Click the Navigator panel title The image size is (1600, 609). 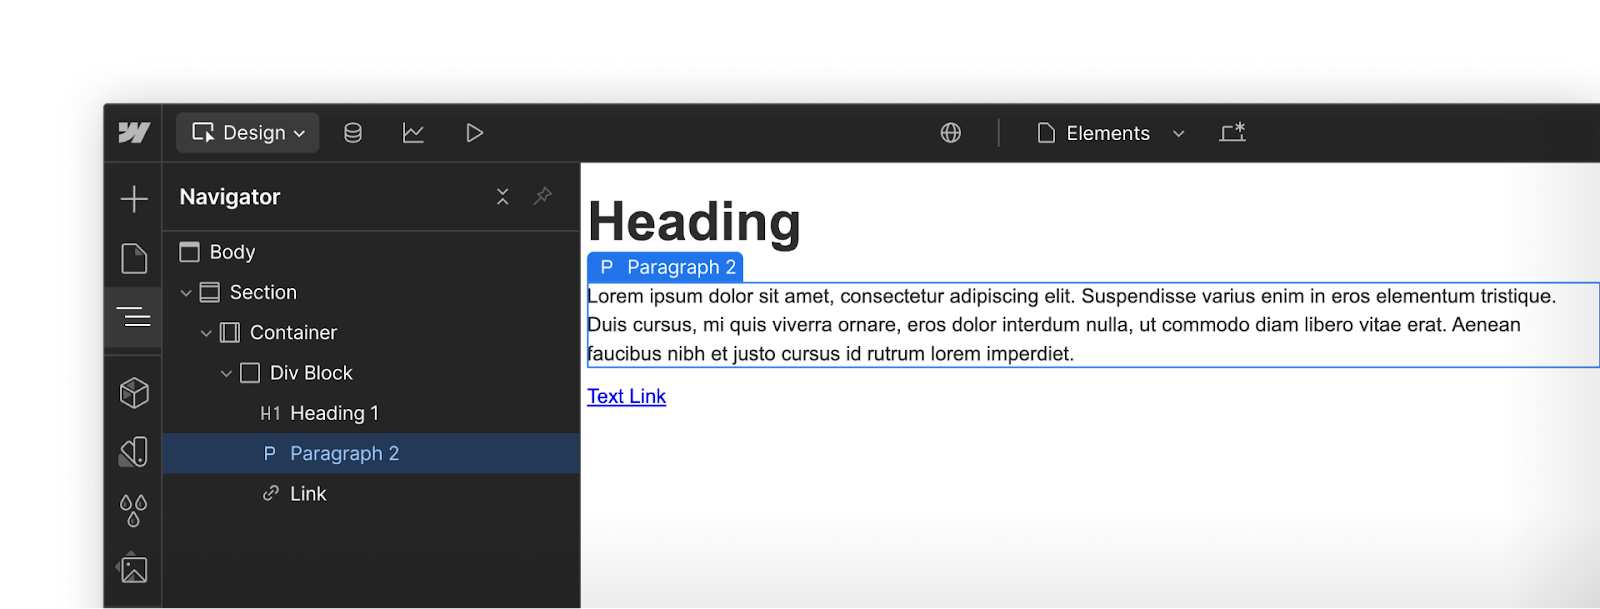point(230,197)
